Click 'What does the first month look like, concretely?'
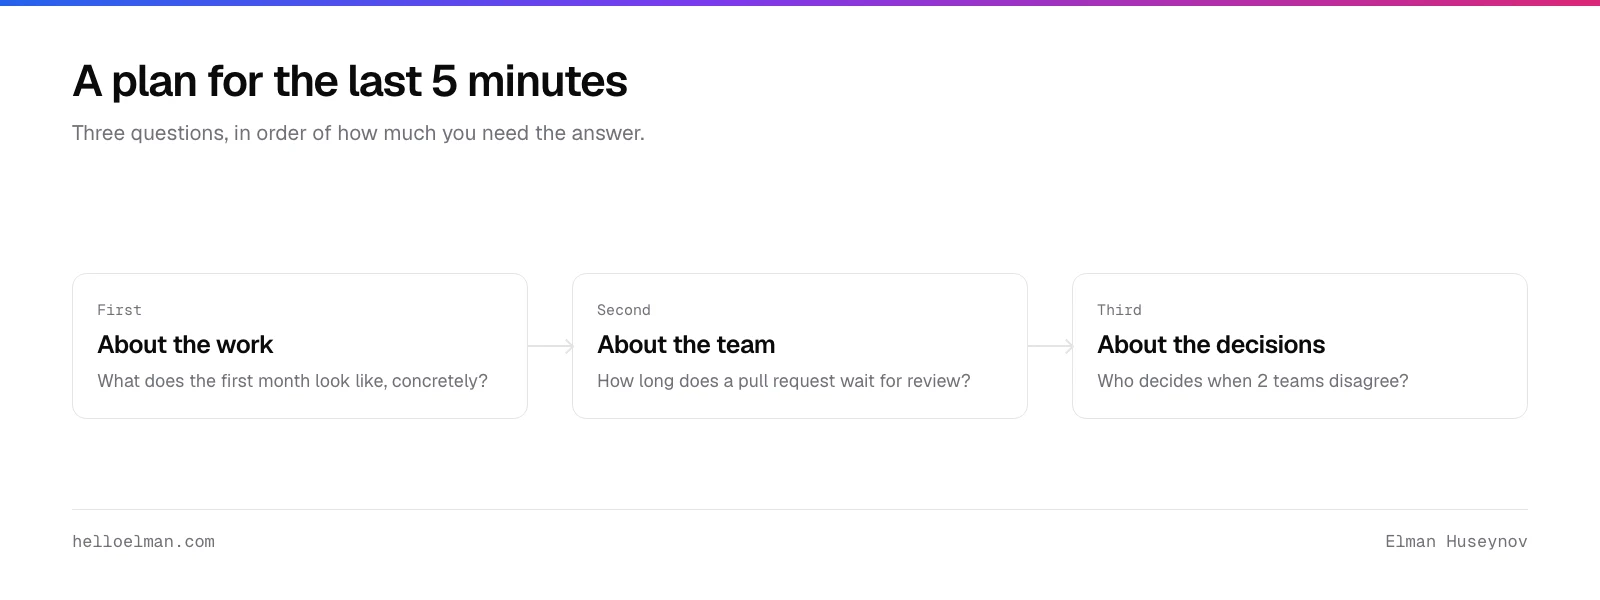 pos(292,381)
